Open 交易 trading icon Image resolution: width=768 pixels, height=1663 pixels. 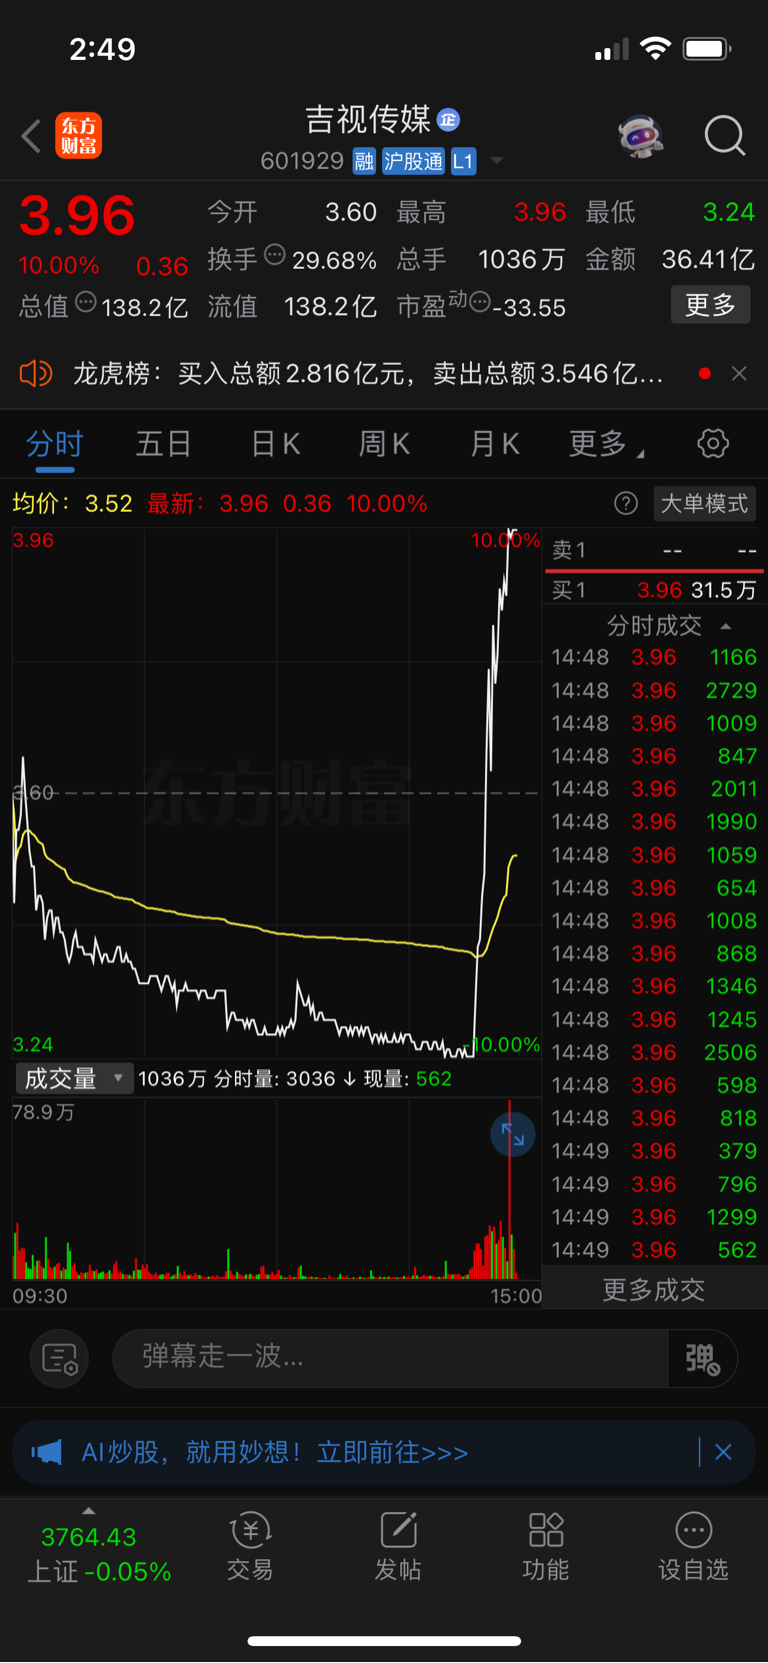pos(250,1547)
